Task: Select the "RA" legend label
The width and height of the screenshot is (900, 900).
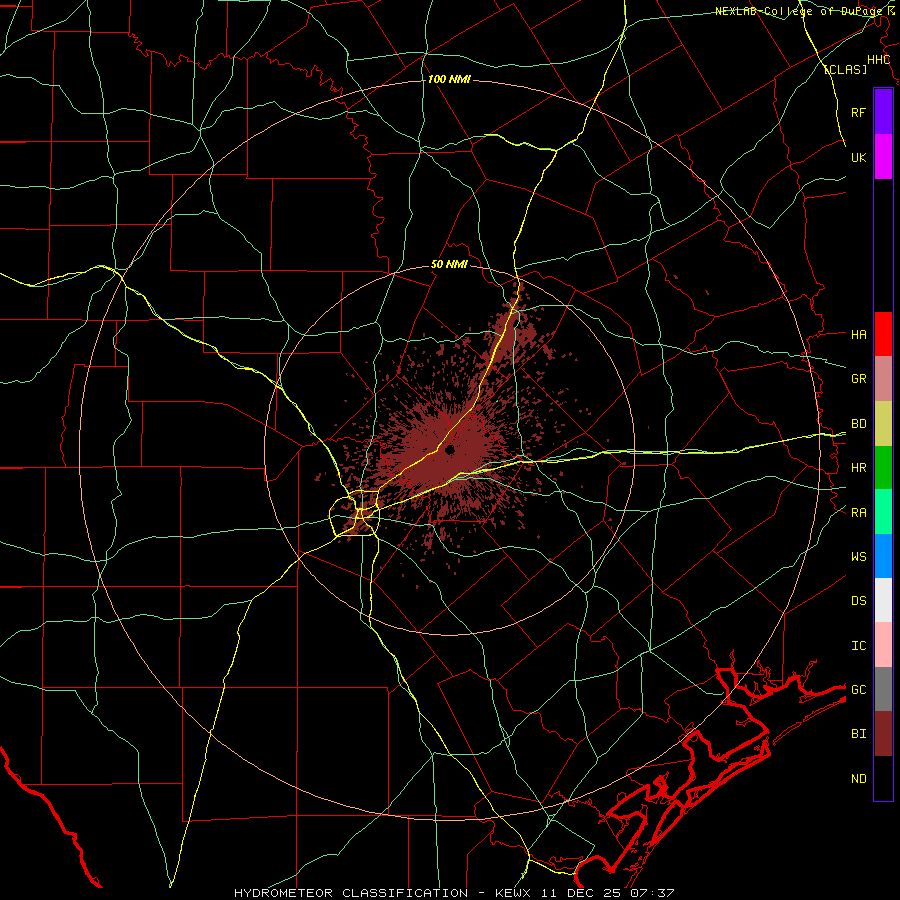Action: 858,512
